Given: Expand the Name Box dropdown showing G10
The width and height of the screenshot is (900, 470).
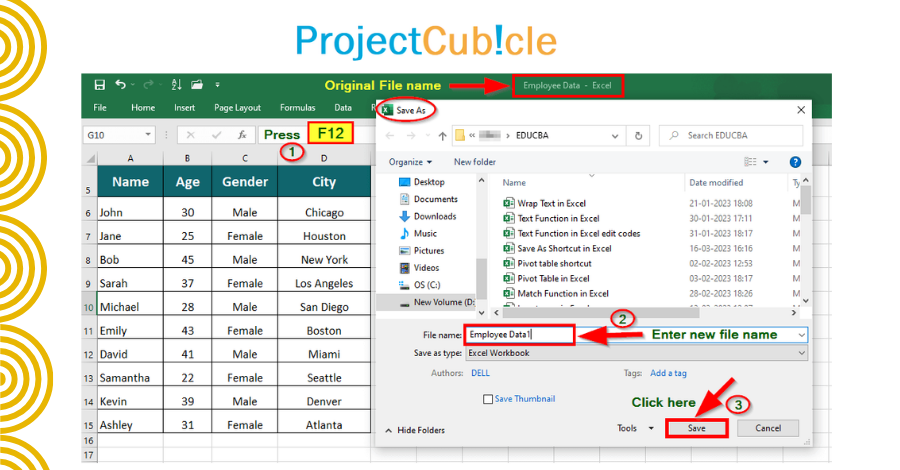Looking at the screenshot, I should (148, 135).
